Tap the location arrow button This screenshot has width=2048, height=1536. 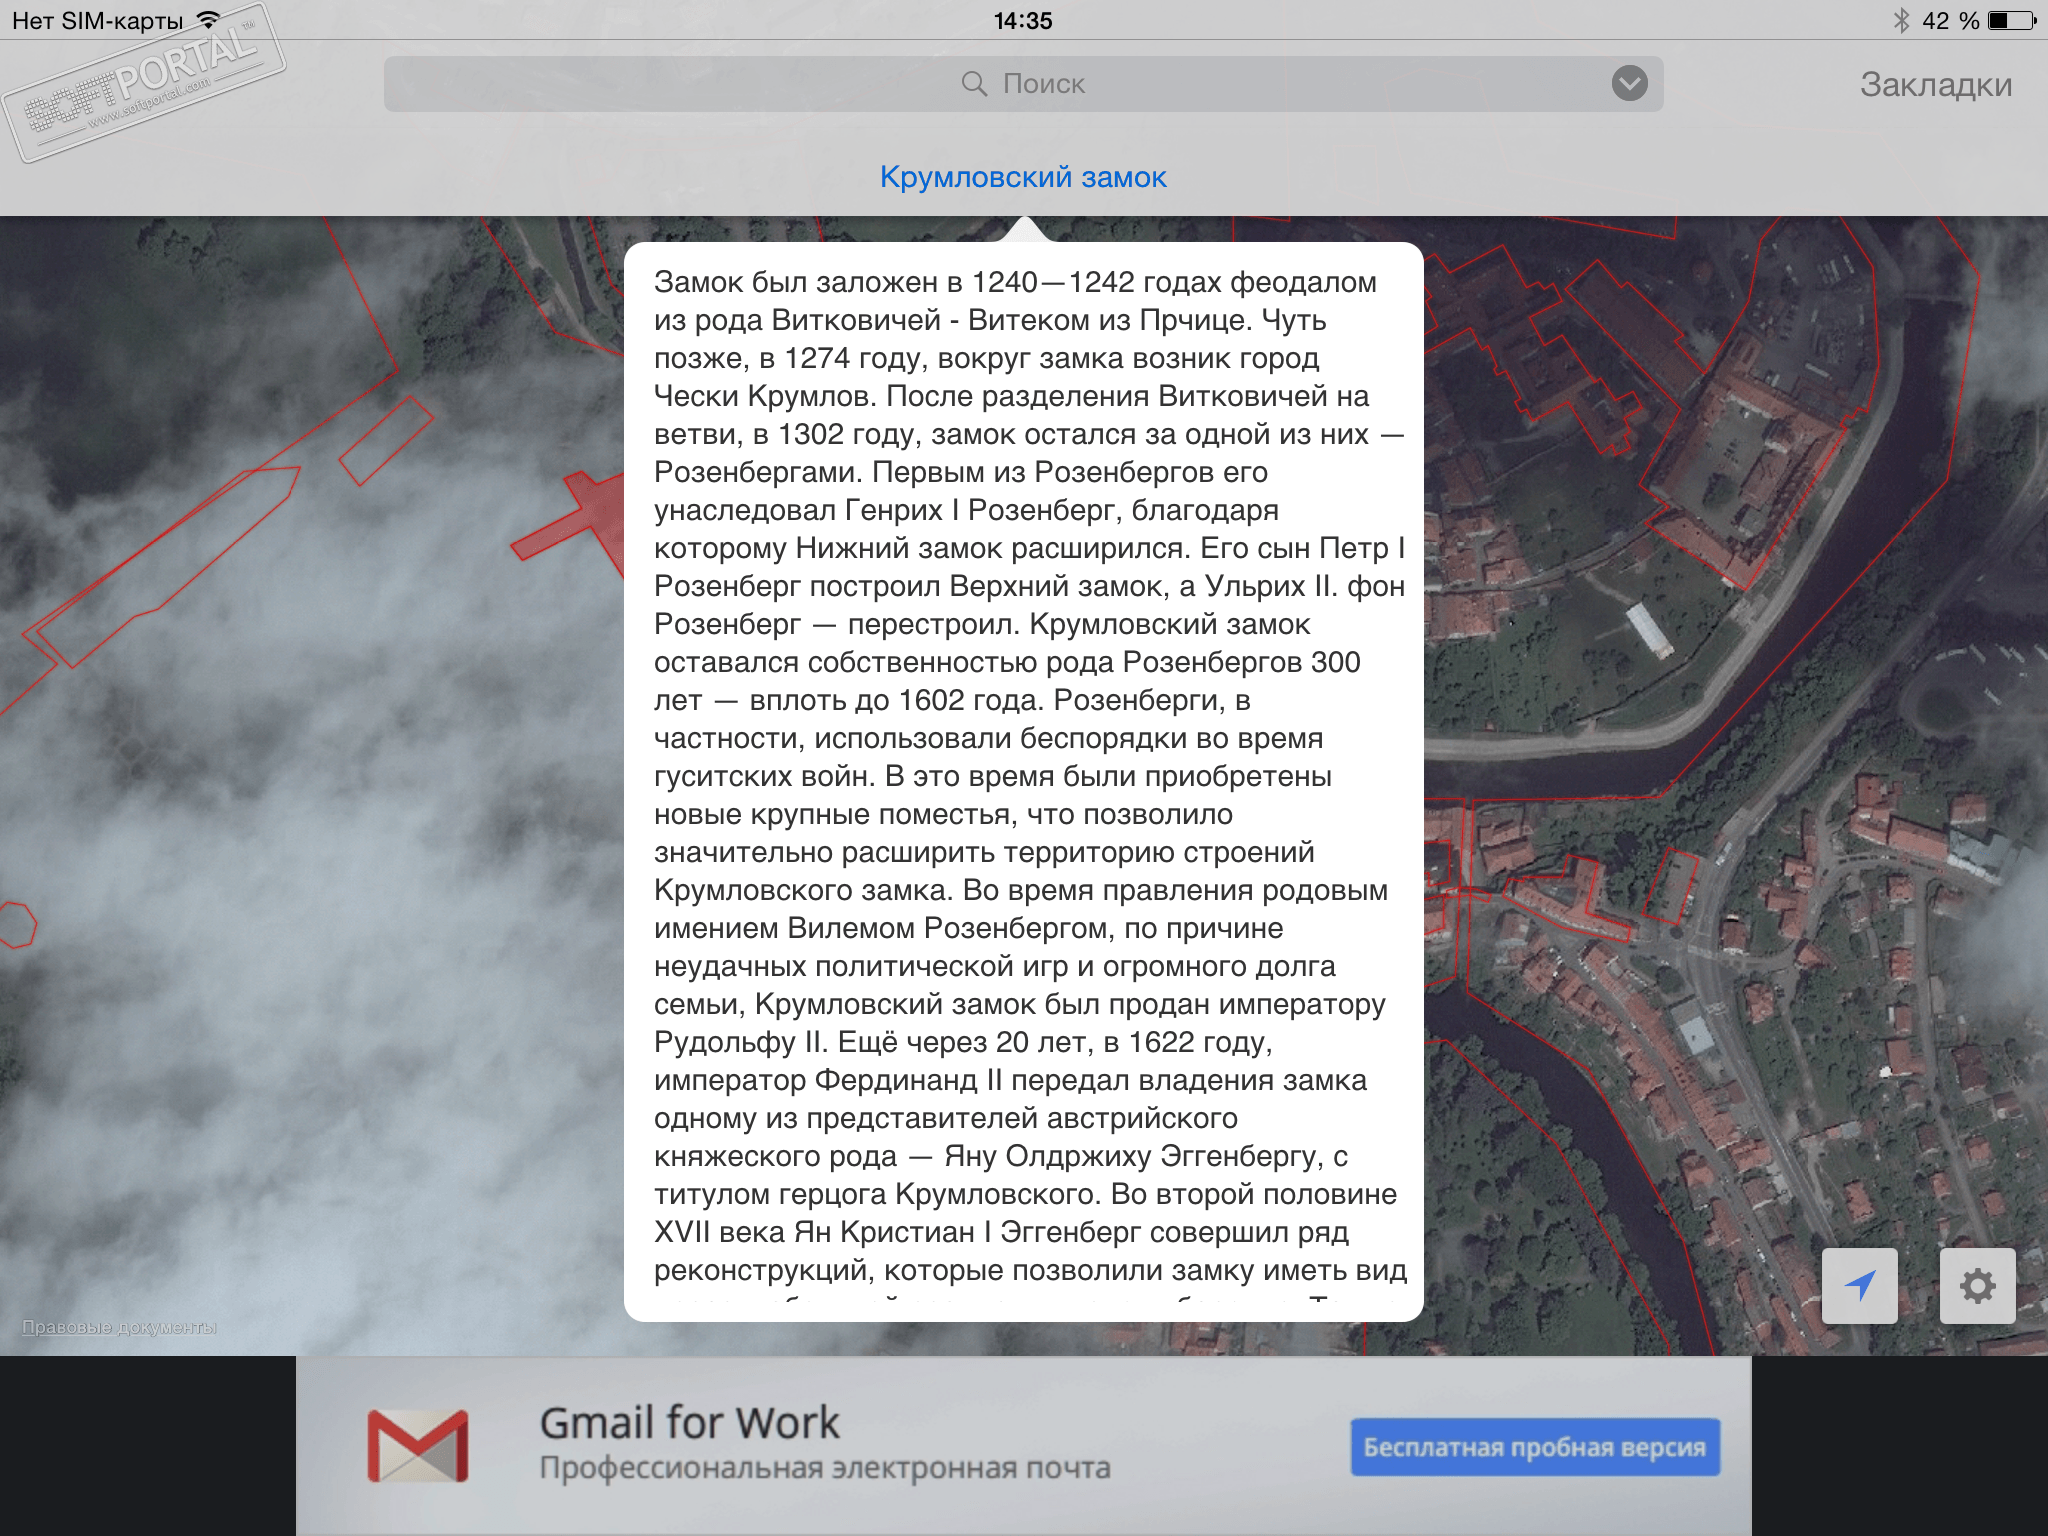[x=1859, y=1286]
